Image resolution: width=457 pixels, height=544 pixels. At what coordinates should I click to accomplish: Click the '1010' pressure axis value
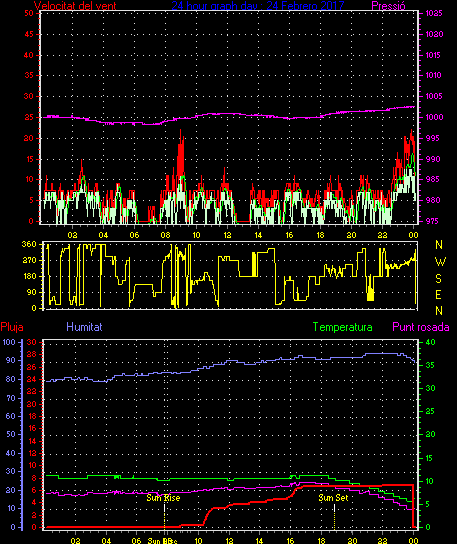point(433,75)
